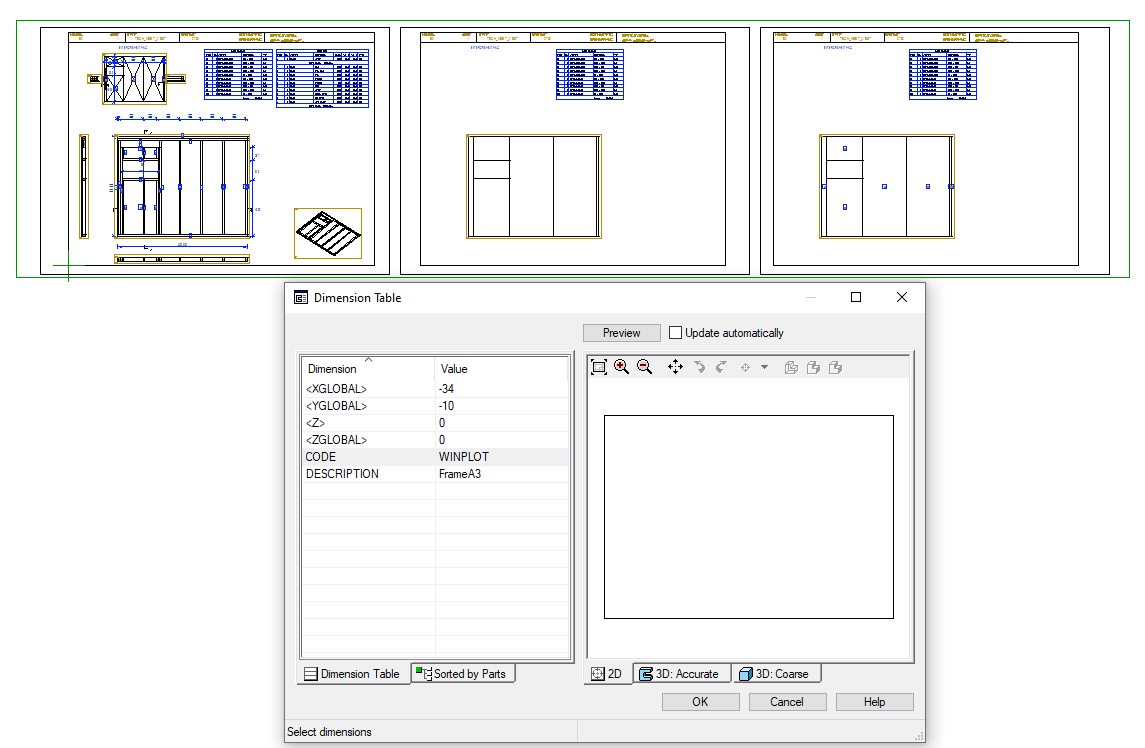Select the XGLOBAL value cell showing -34

tap(500, 389)
